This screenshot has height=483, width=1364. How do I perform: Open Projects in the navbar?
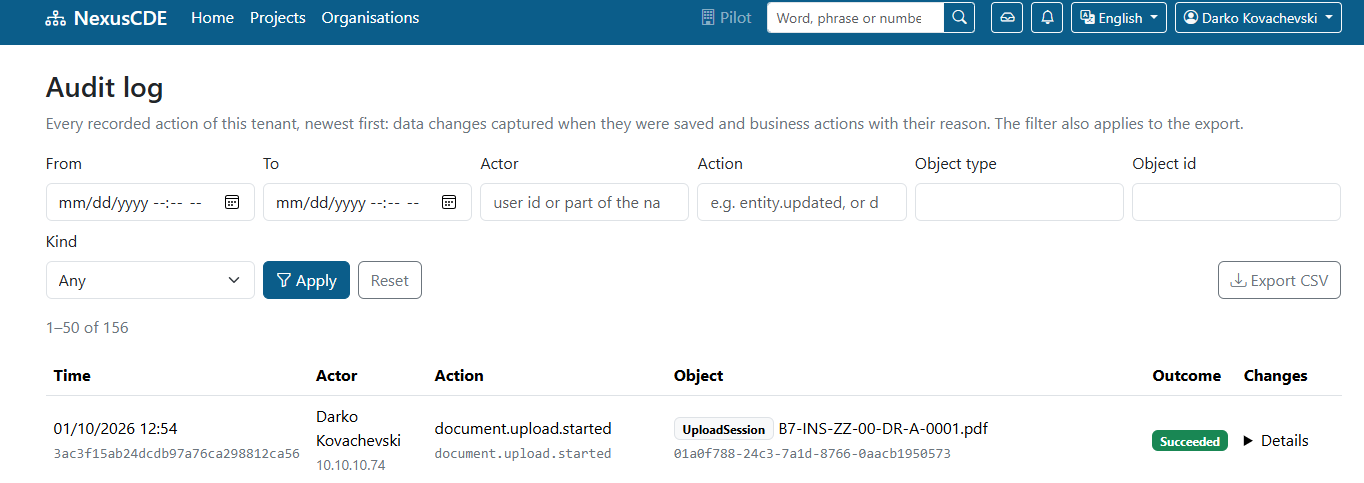click(x=278, y=18)
